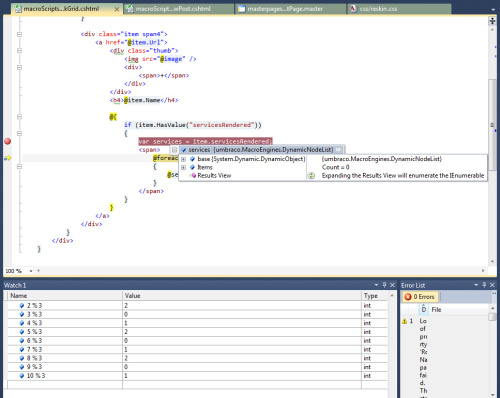Switch to macroScripts..kGrid.cshtml tab
500x398 pixels.
tap(61, 9)
